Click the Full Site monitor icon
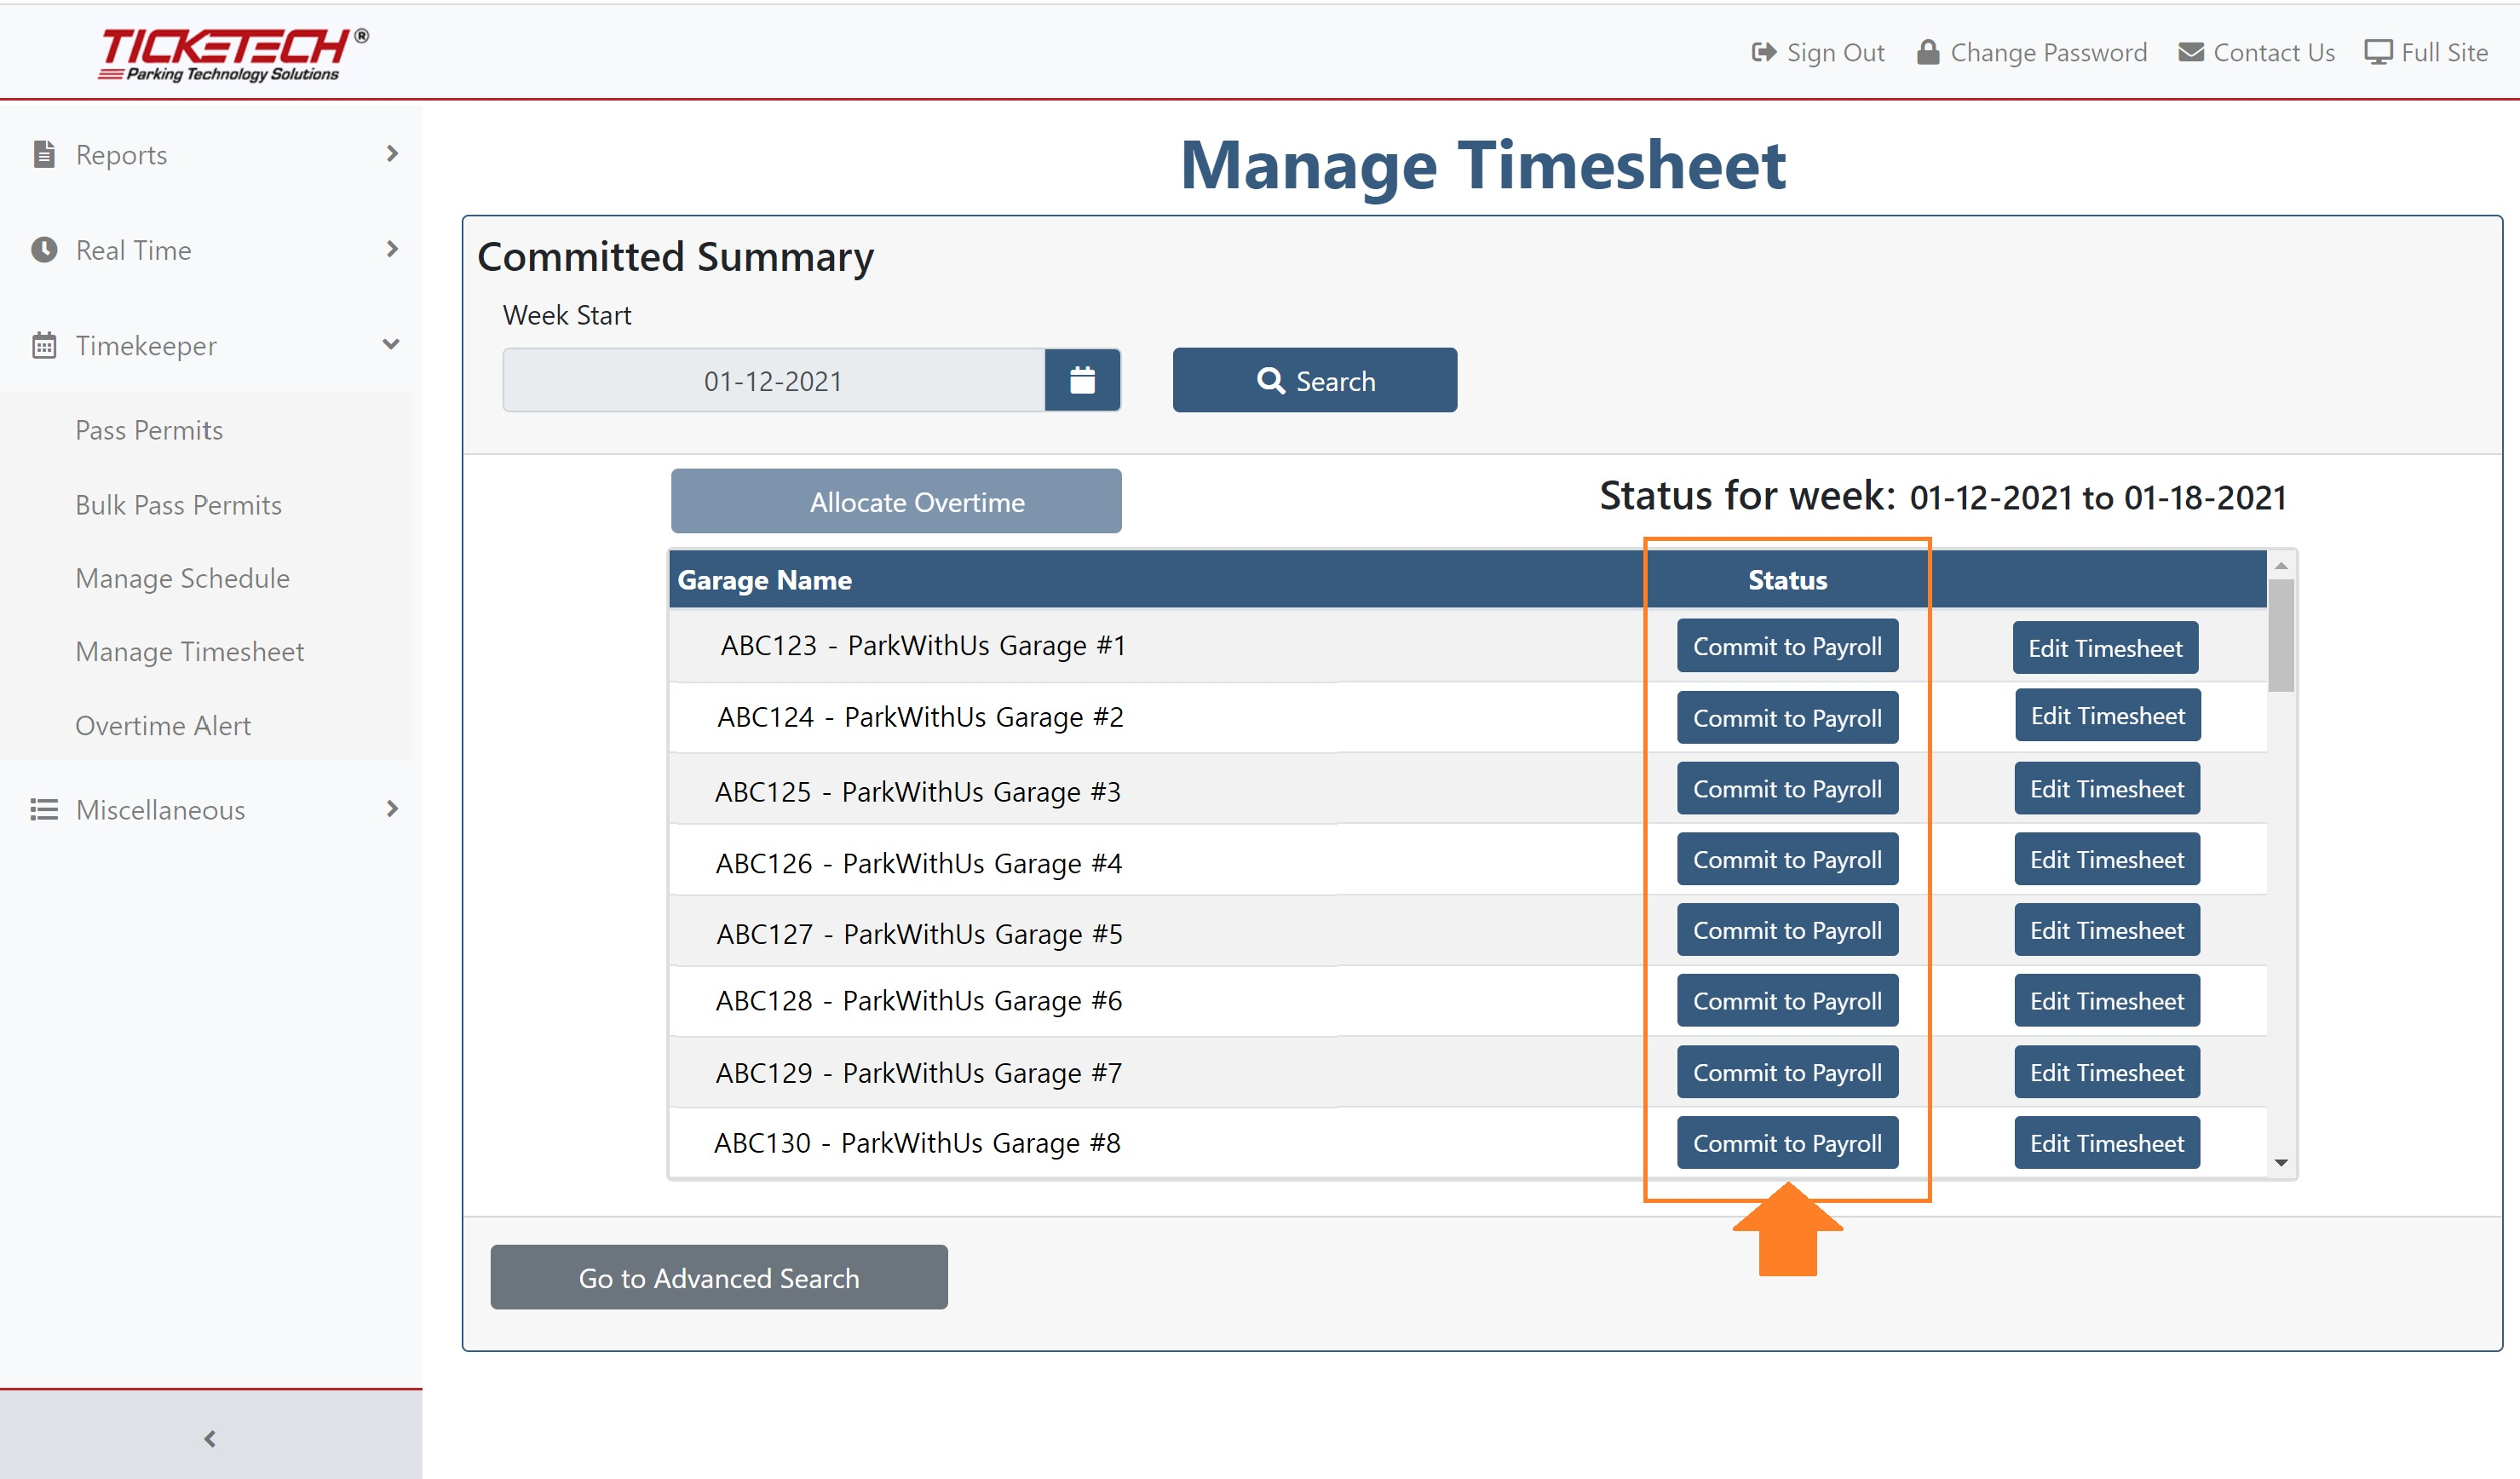This screenshot has width=2520, height=1479. [2377, 52]
